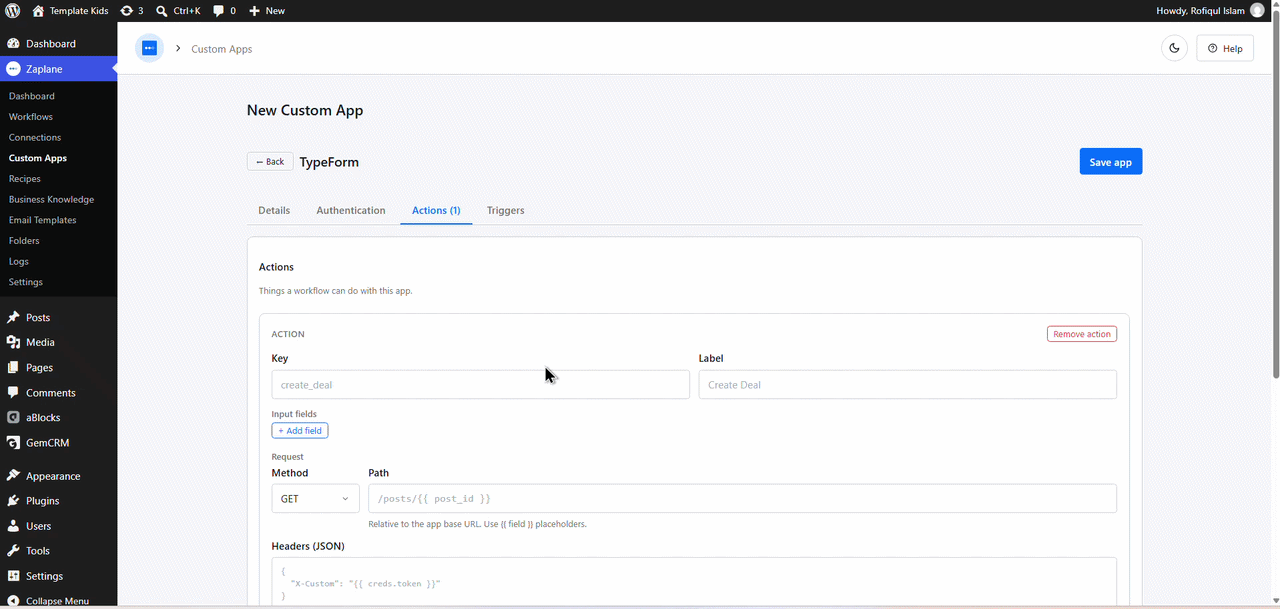
Task: Click the Tools wrench icon
Action: [x=13, y=551]
